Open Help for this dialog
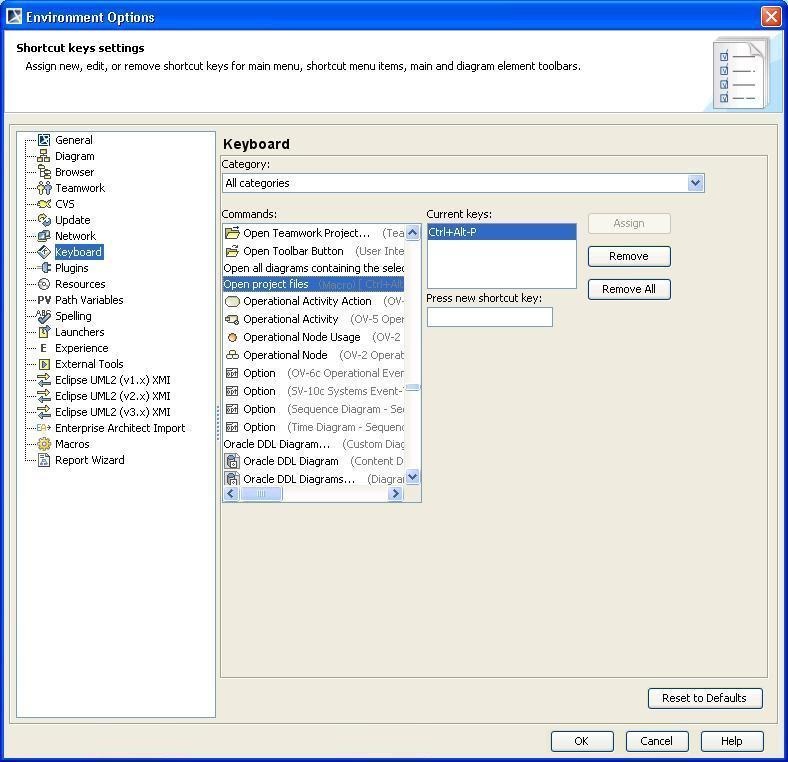 click(732, 741)
